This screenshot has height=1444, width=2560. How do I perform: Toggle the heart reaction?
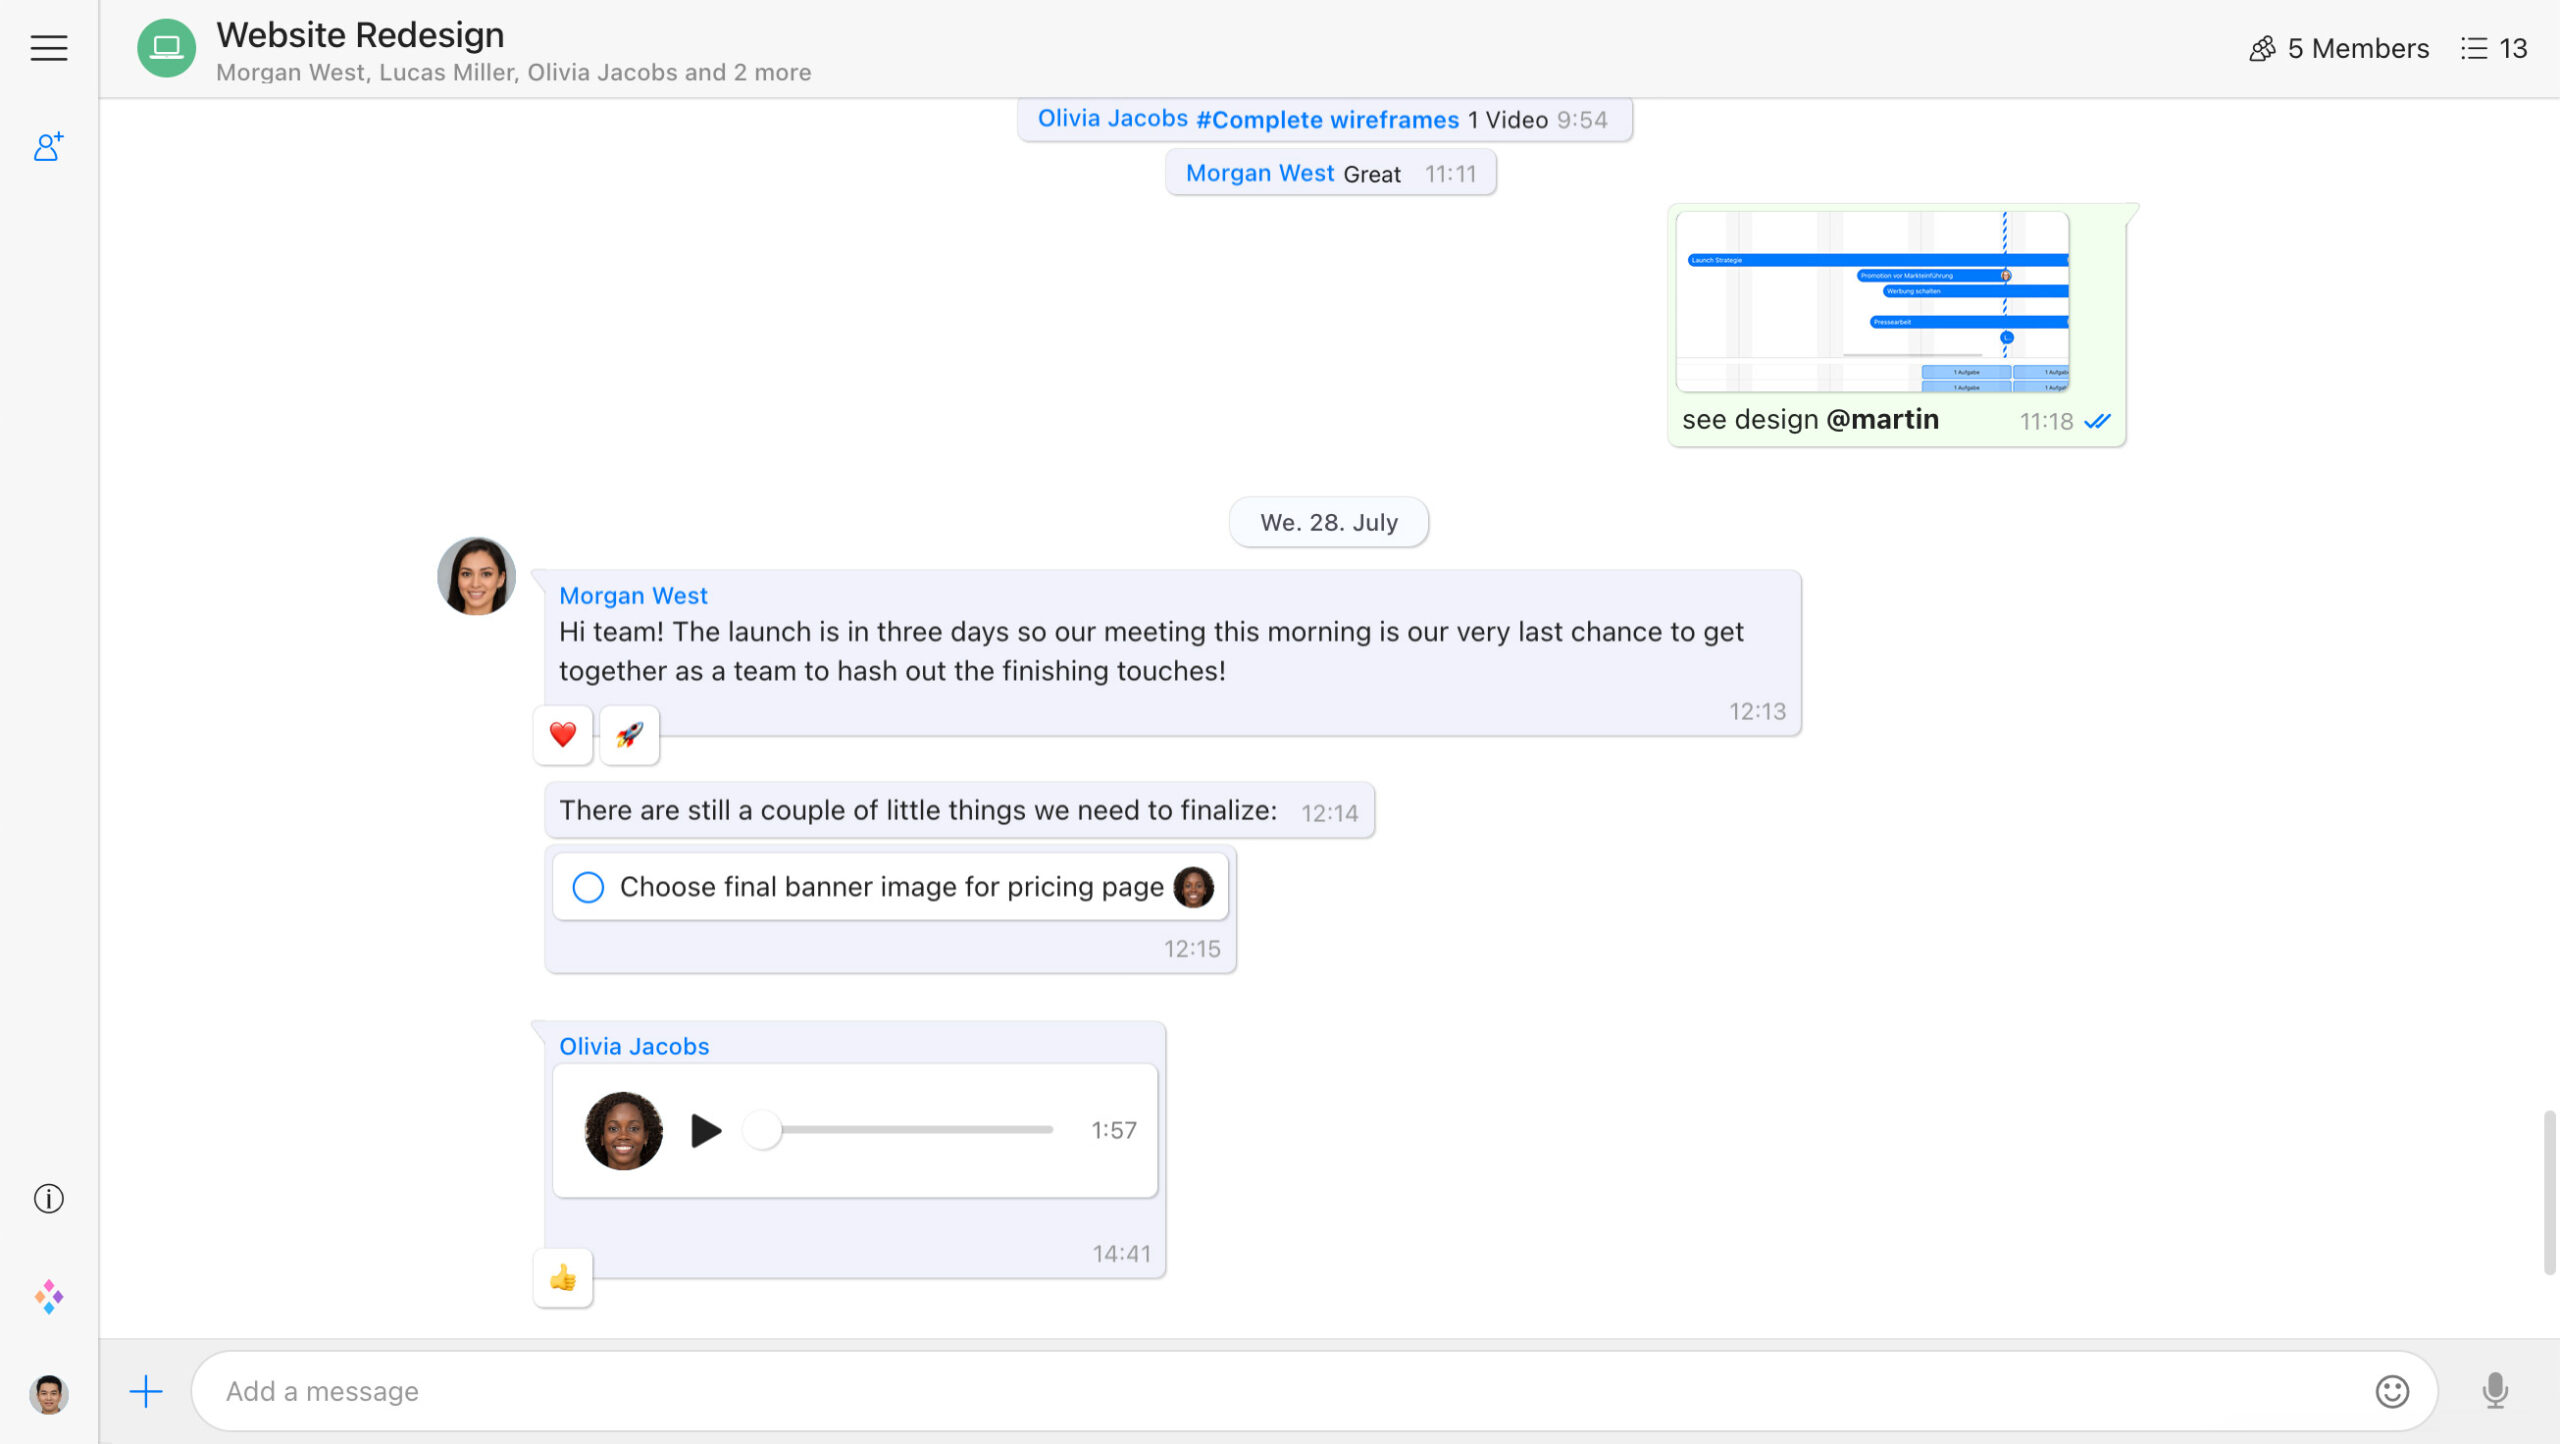(x=563, y=735)
